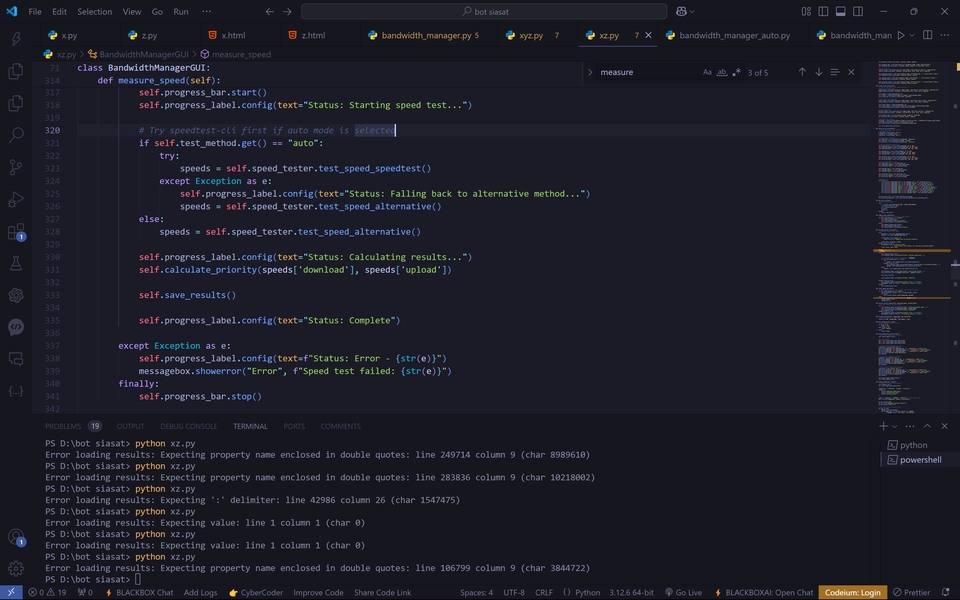Open the Customize Layout icon
960x600 pixels.
(806, 11)
